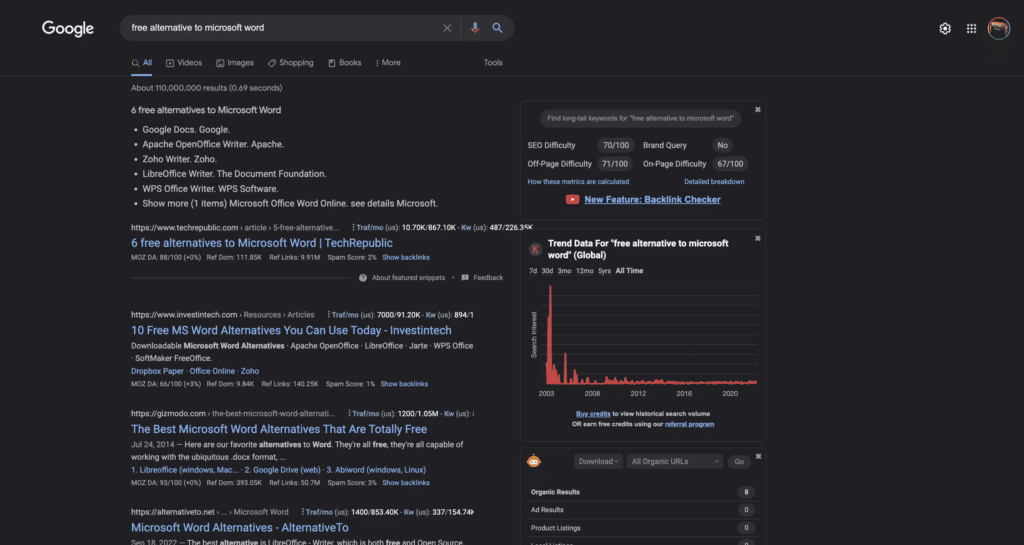Image resolution: width=1024 pixels, height=545 pixels.
Task: Open the Zoho sitelink
Action: (x=250, y=371)
